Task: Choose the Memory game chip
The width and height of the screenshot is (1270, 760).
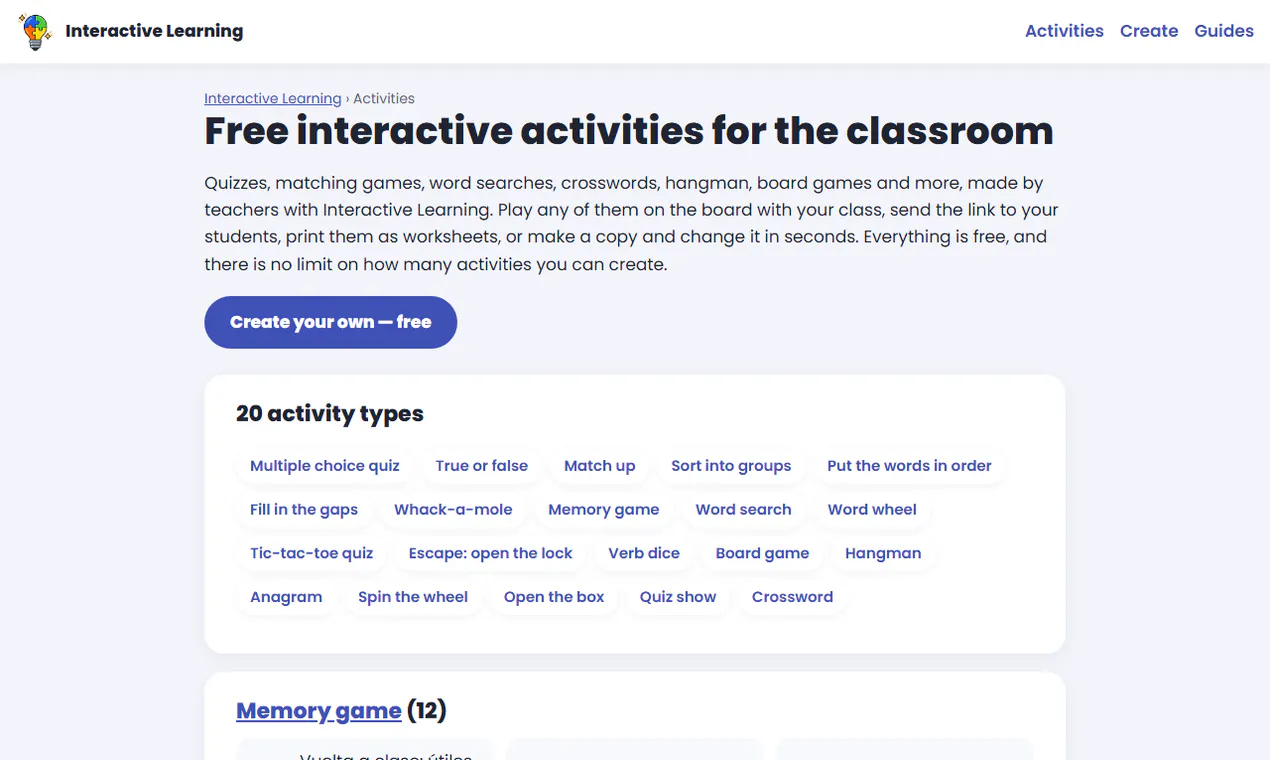Action: 604,510
